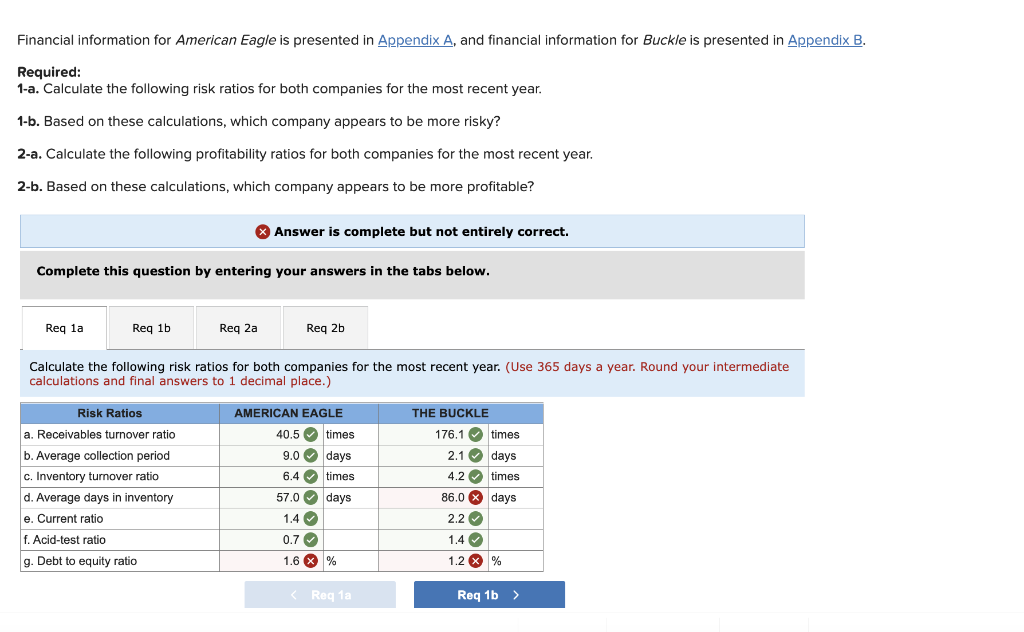
Task: Click 'a. Receivables turnover ratio' row label
Action: tap(99, 435)
